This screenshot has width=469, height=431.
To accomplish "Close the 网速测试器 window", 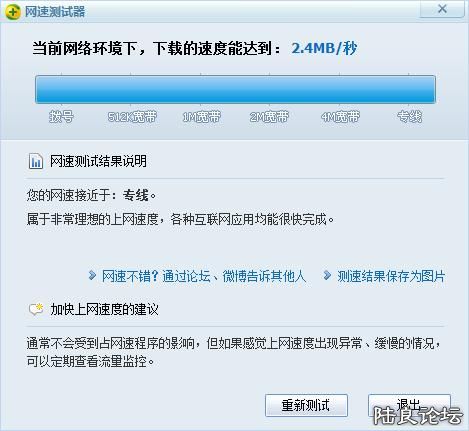I will pyautogui.click(x=442, y=9).
